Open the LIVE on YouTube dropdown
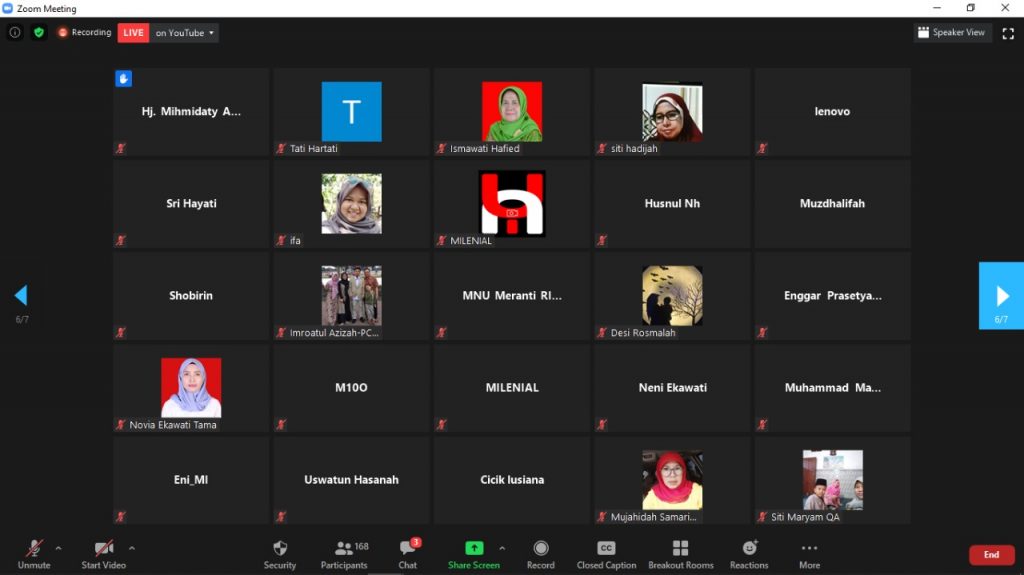This screenshot has height=575, width=1024. click(x=184, y=33)
